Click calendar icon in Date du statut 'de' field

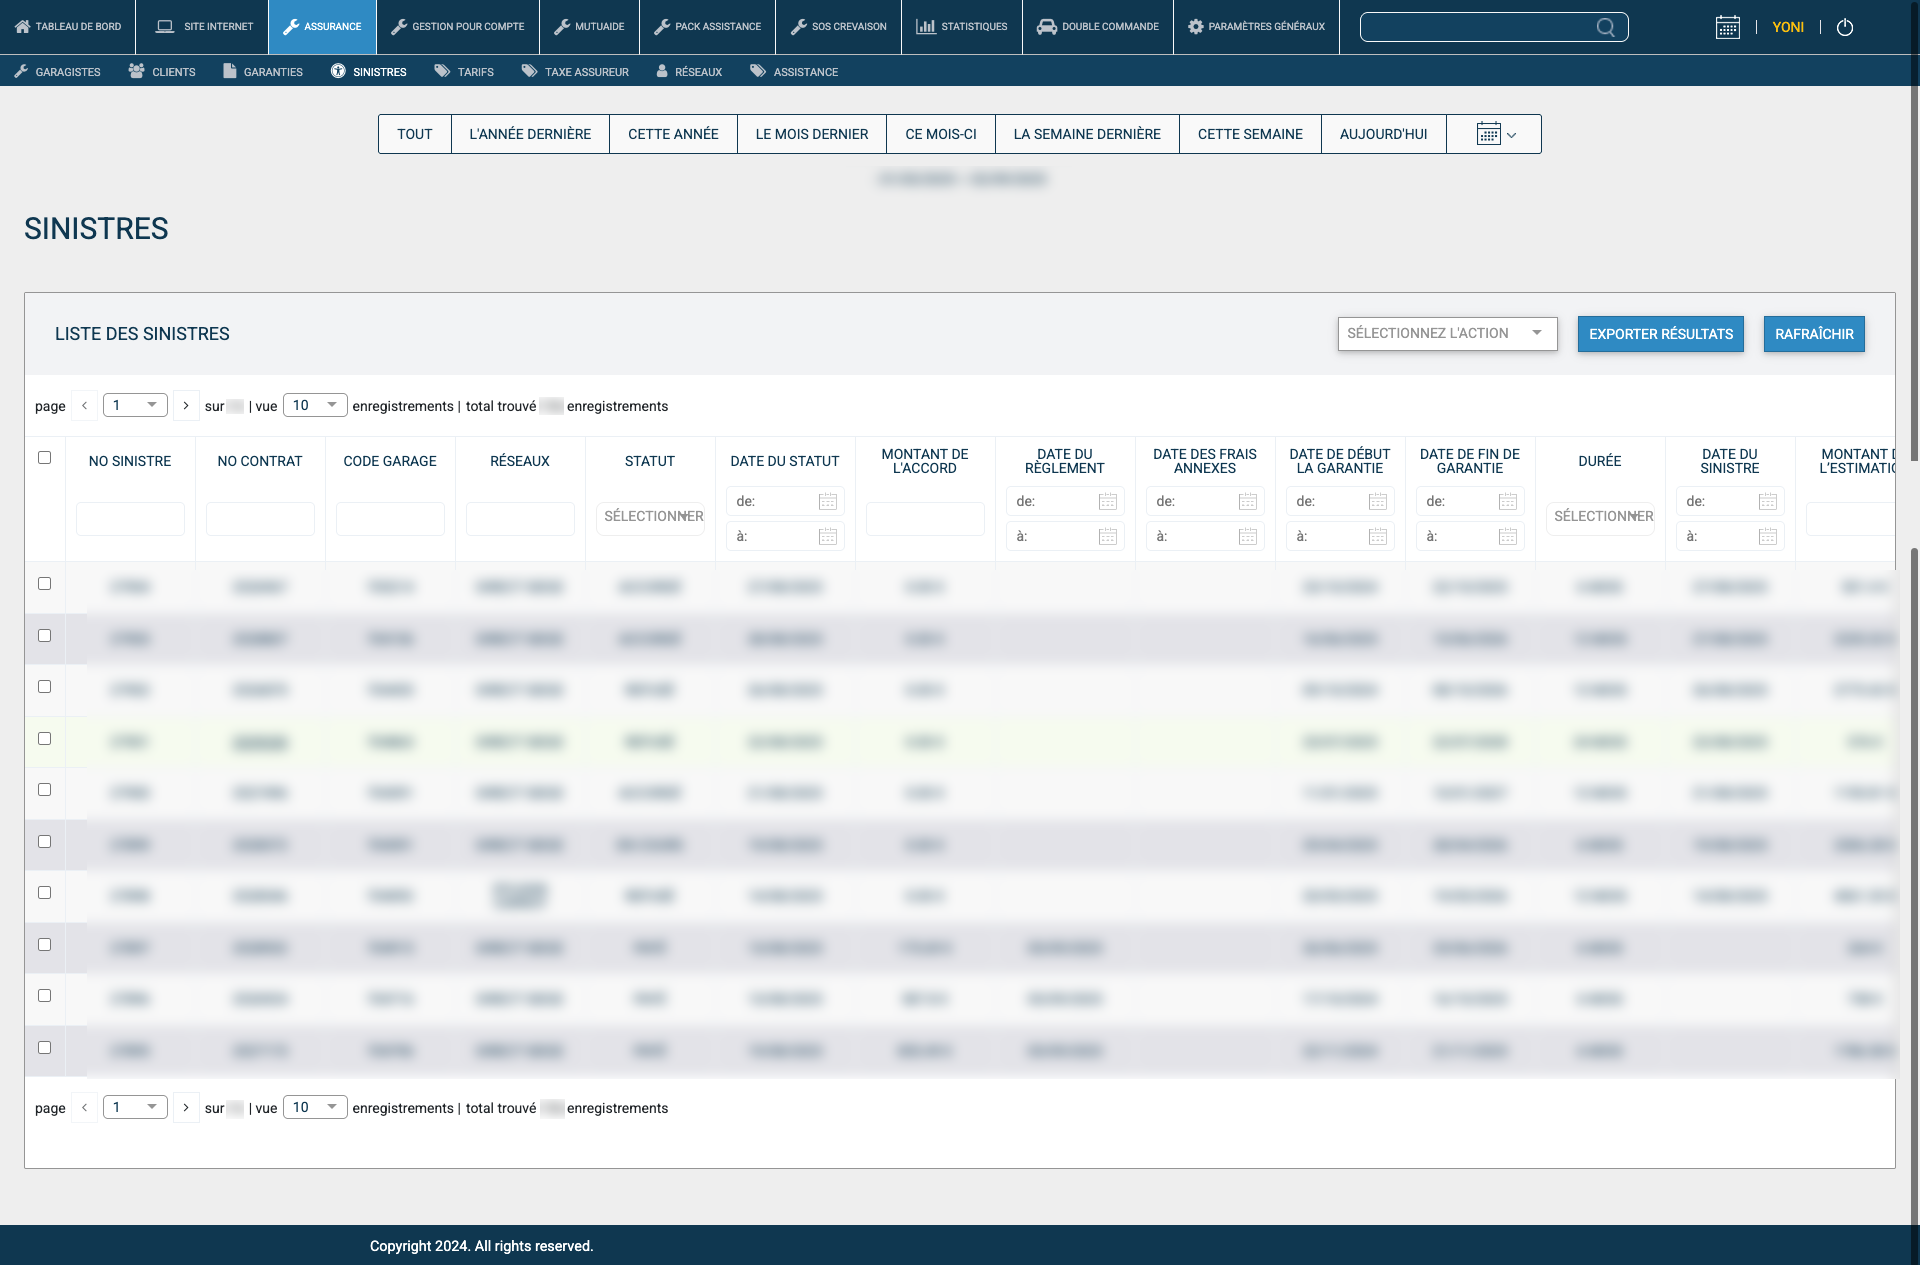coord(828,501)
